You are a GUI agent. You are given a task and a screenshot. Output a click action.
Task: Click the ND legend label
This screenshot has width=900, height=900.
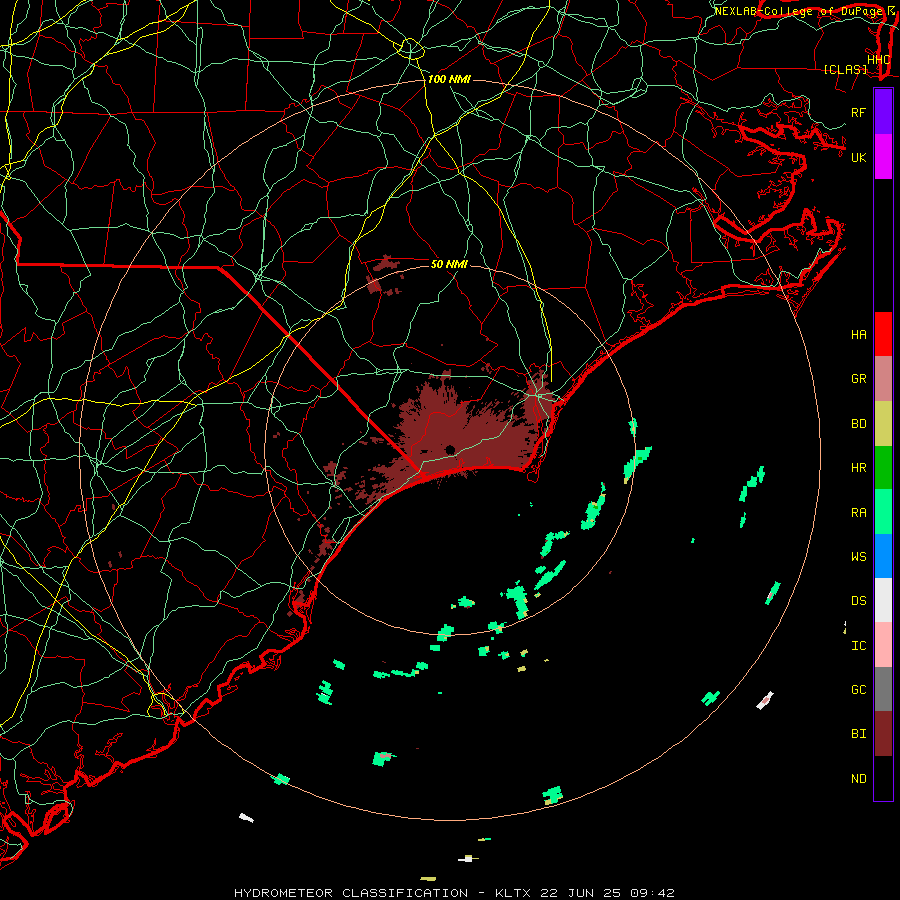click(858, 779)
